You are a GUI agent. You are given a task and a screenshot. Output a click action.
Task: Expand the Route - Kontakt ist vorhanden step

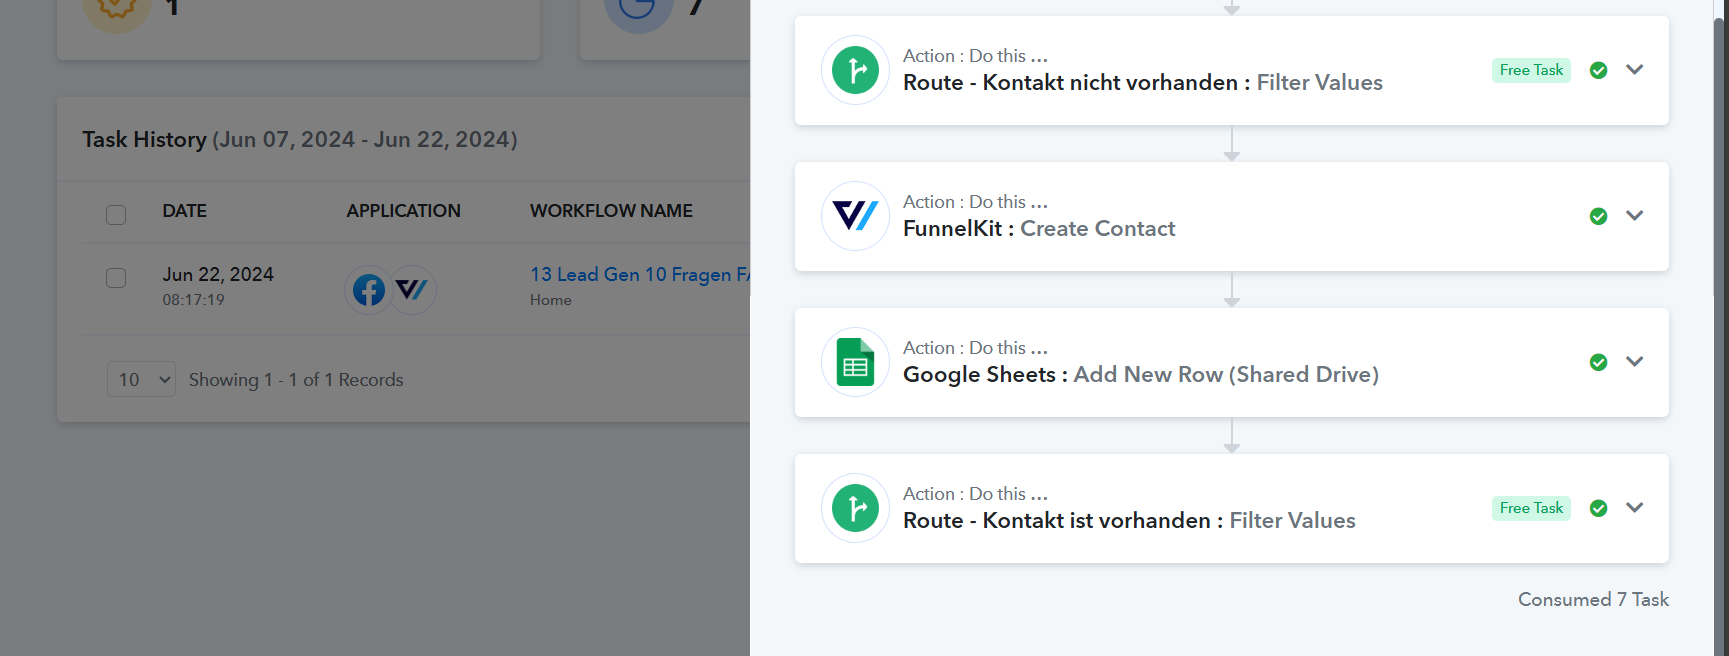(x=1635, y=508)
